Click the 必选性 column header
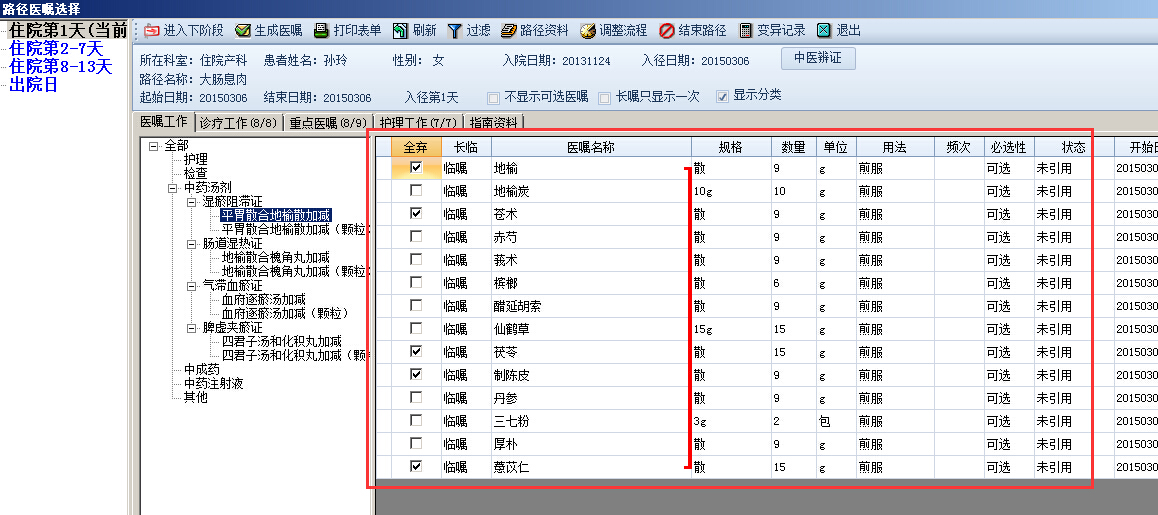Viewport: 1158px width, 515px height. point(1008,147)
